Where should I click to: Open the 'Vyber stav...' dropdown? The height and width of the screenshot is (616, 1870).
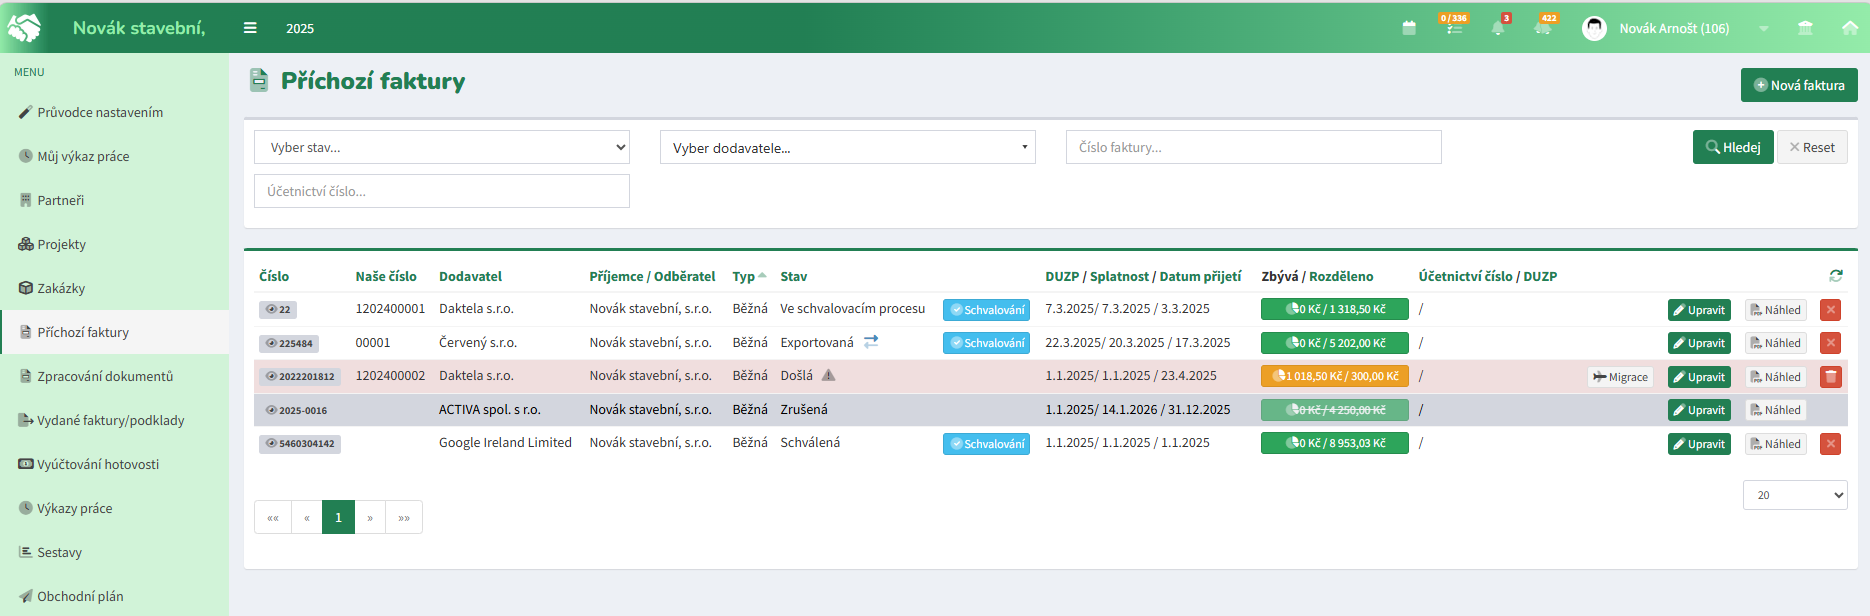pyautogui.click(x=442, y=147)
